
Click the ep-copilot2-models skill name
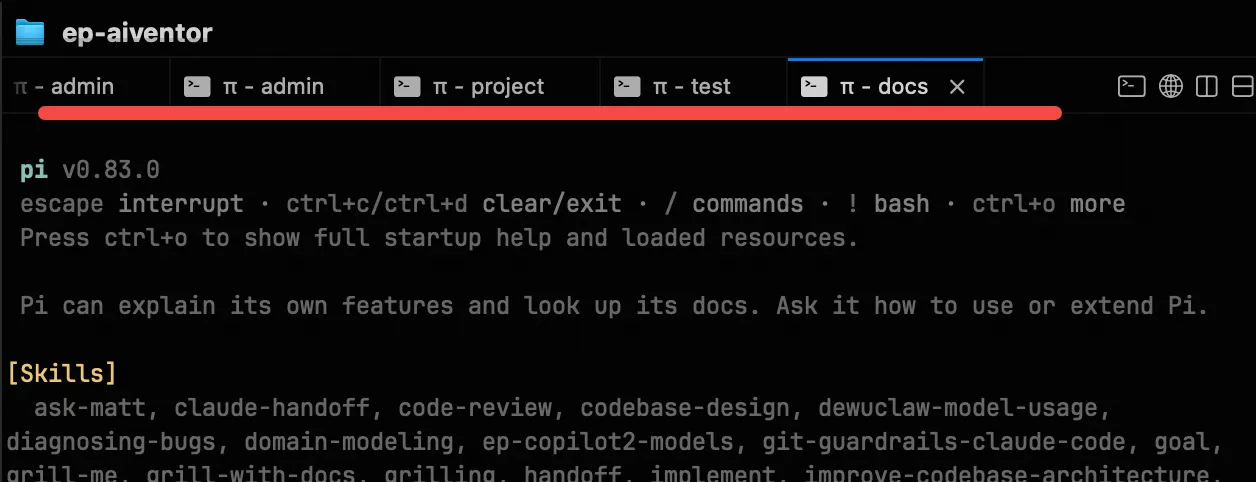click(x=607, y=442)
